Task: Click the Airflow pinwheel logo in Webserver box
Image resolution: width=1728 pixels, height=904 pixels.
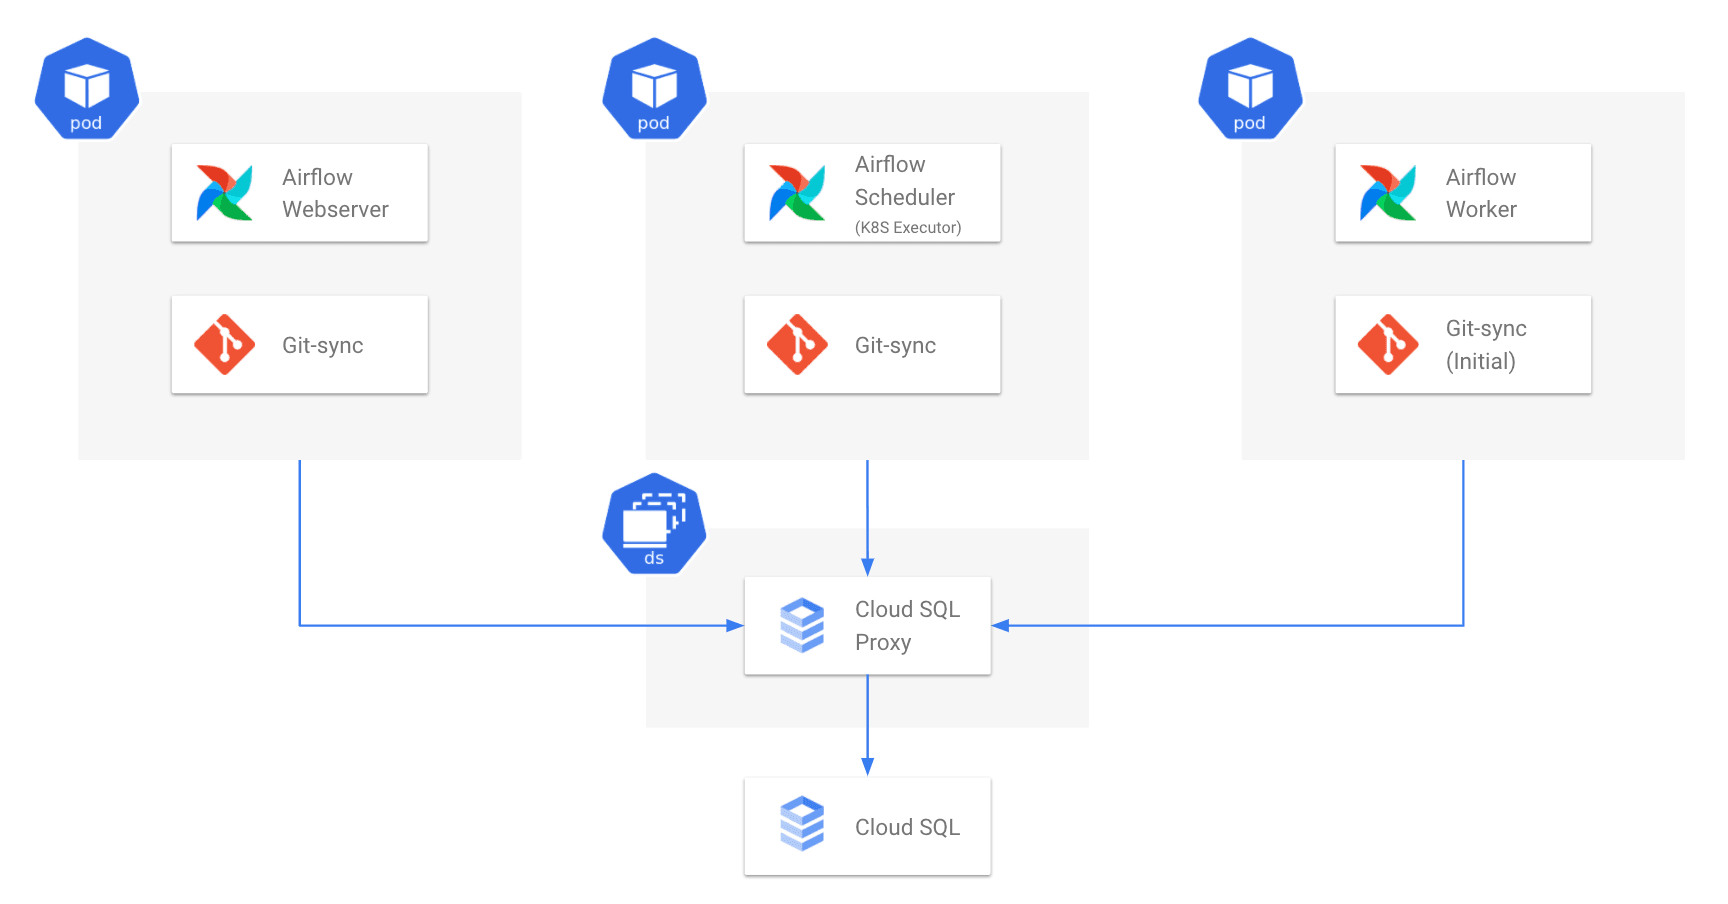Action: pyautogui.click(x=225, y=193)
